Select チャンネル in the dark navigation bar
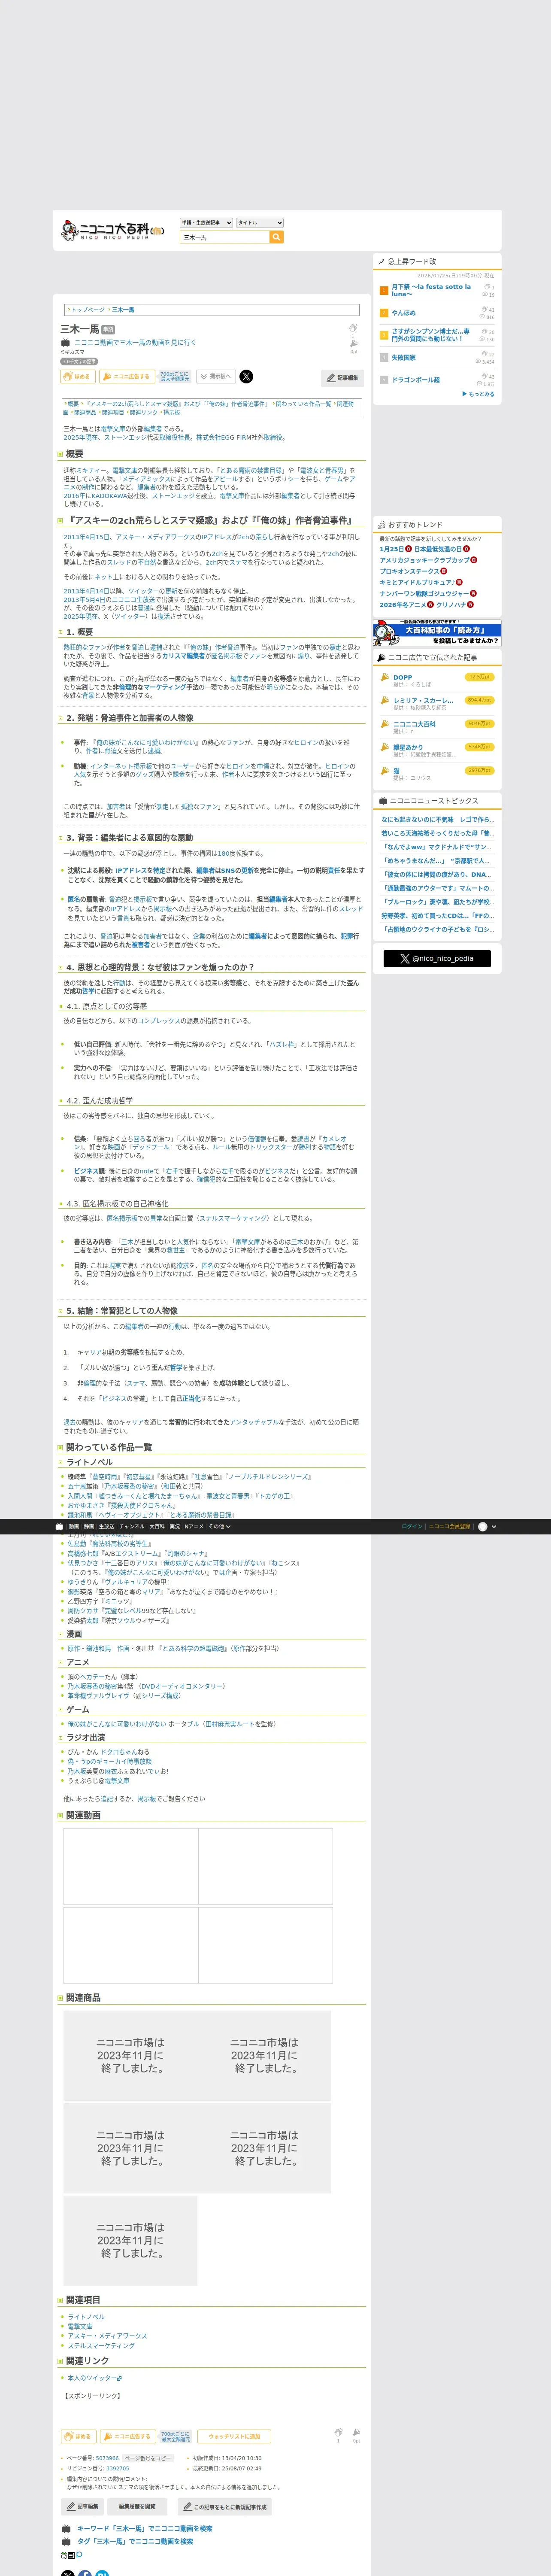The width and height of the screenshot is (551, 2576). 132,1527
